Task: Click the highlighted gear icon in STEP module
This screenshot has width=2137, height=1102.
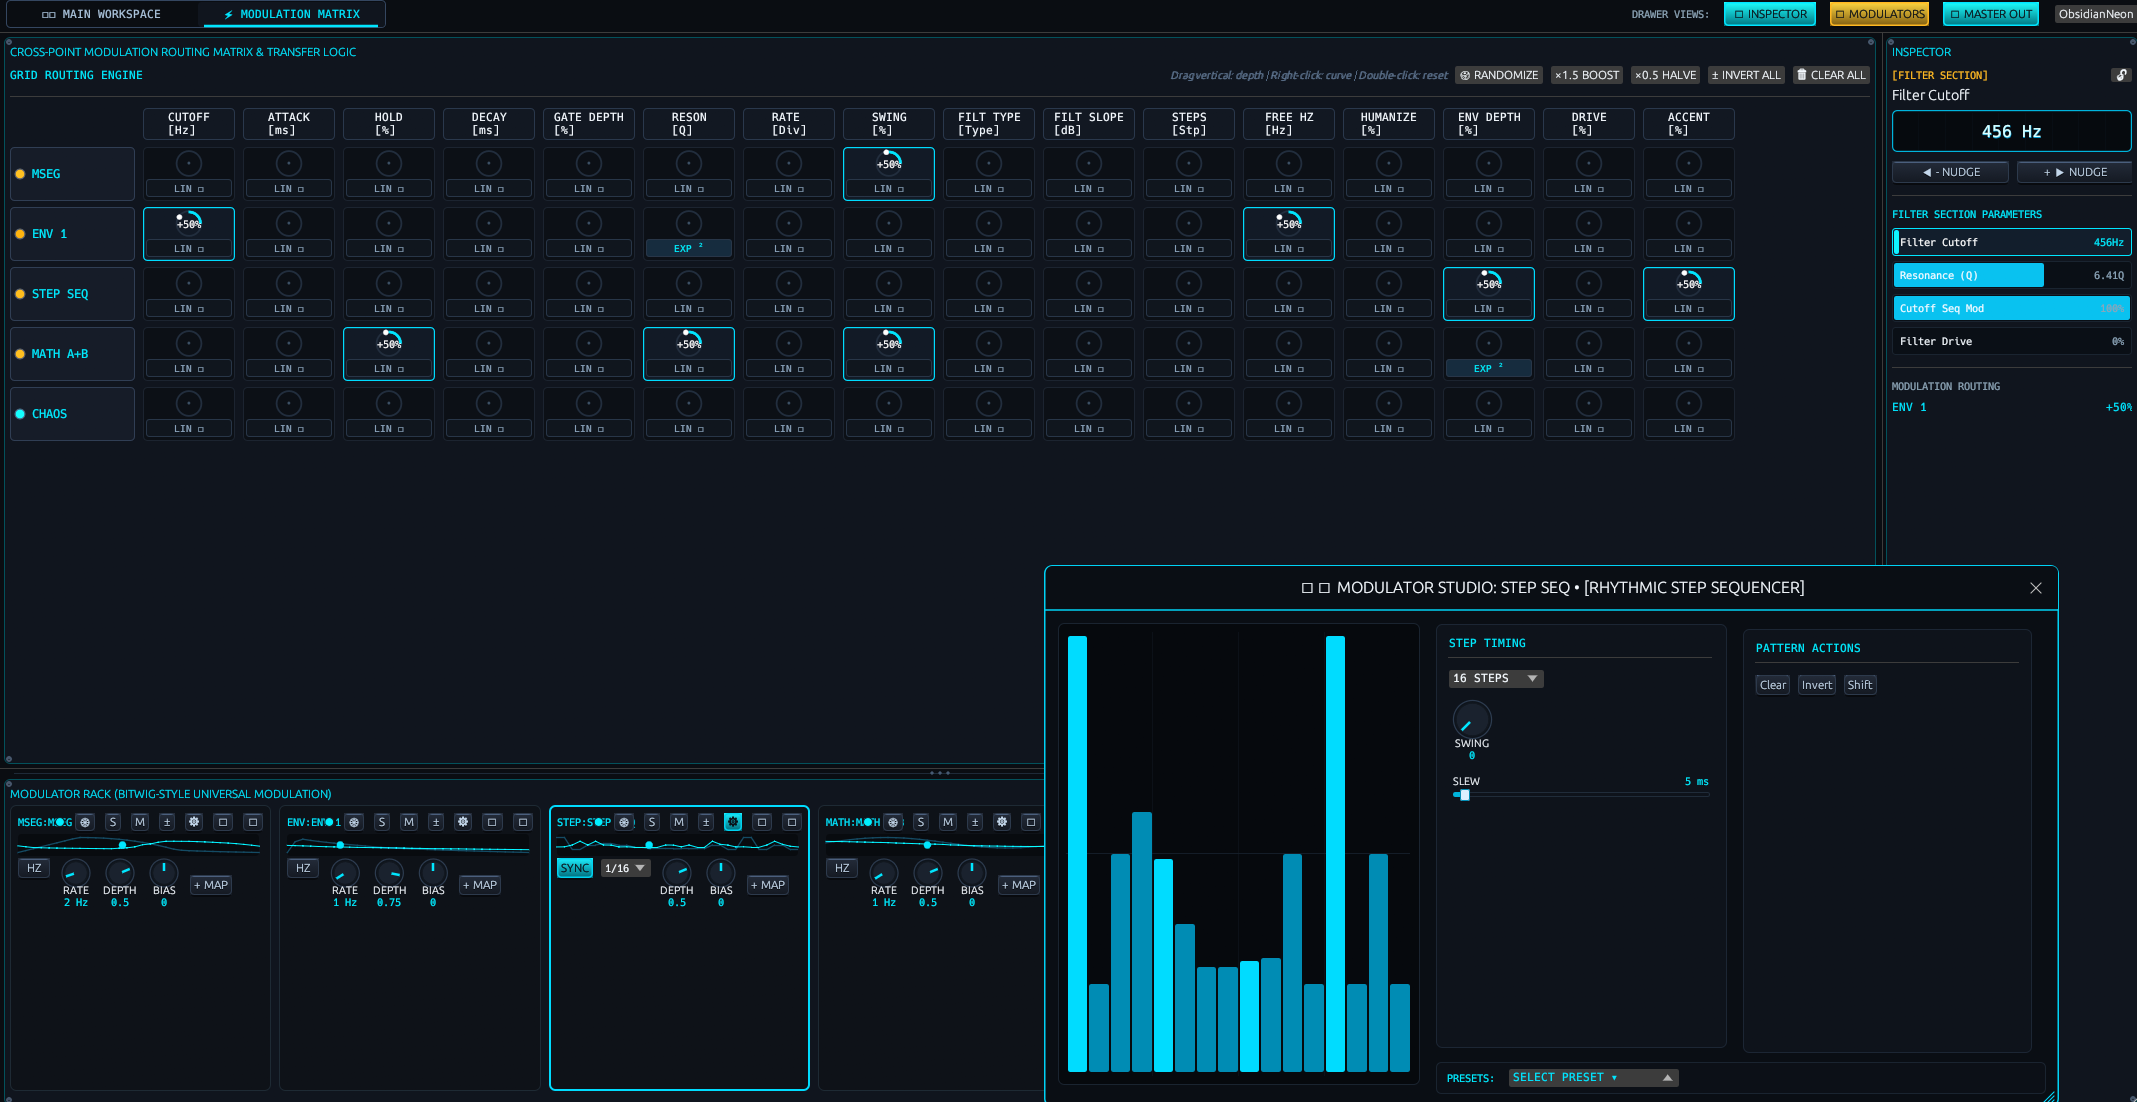Action: pos(733,822)
